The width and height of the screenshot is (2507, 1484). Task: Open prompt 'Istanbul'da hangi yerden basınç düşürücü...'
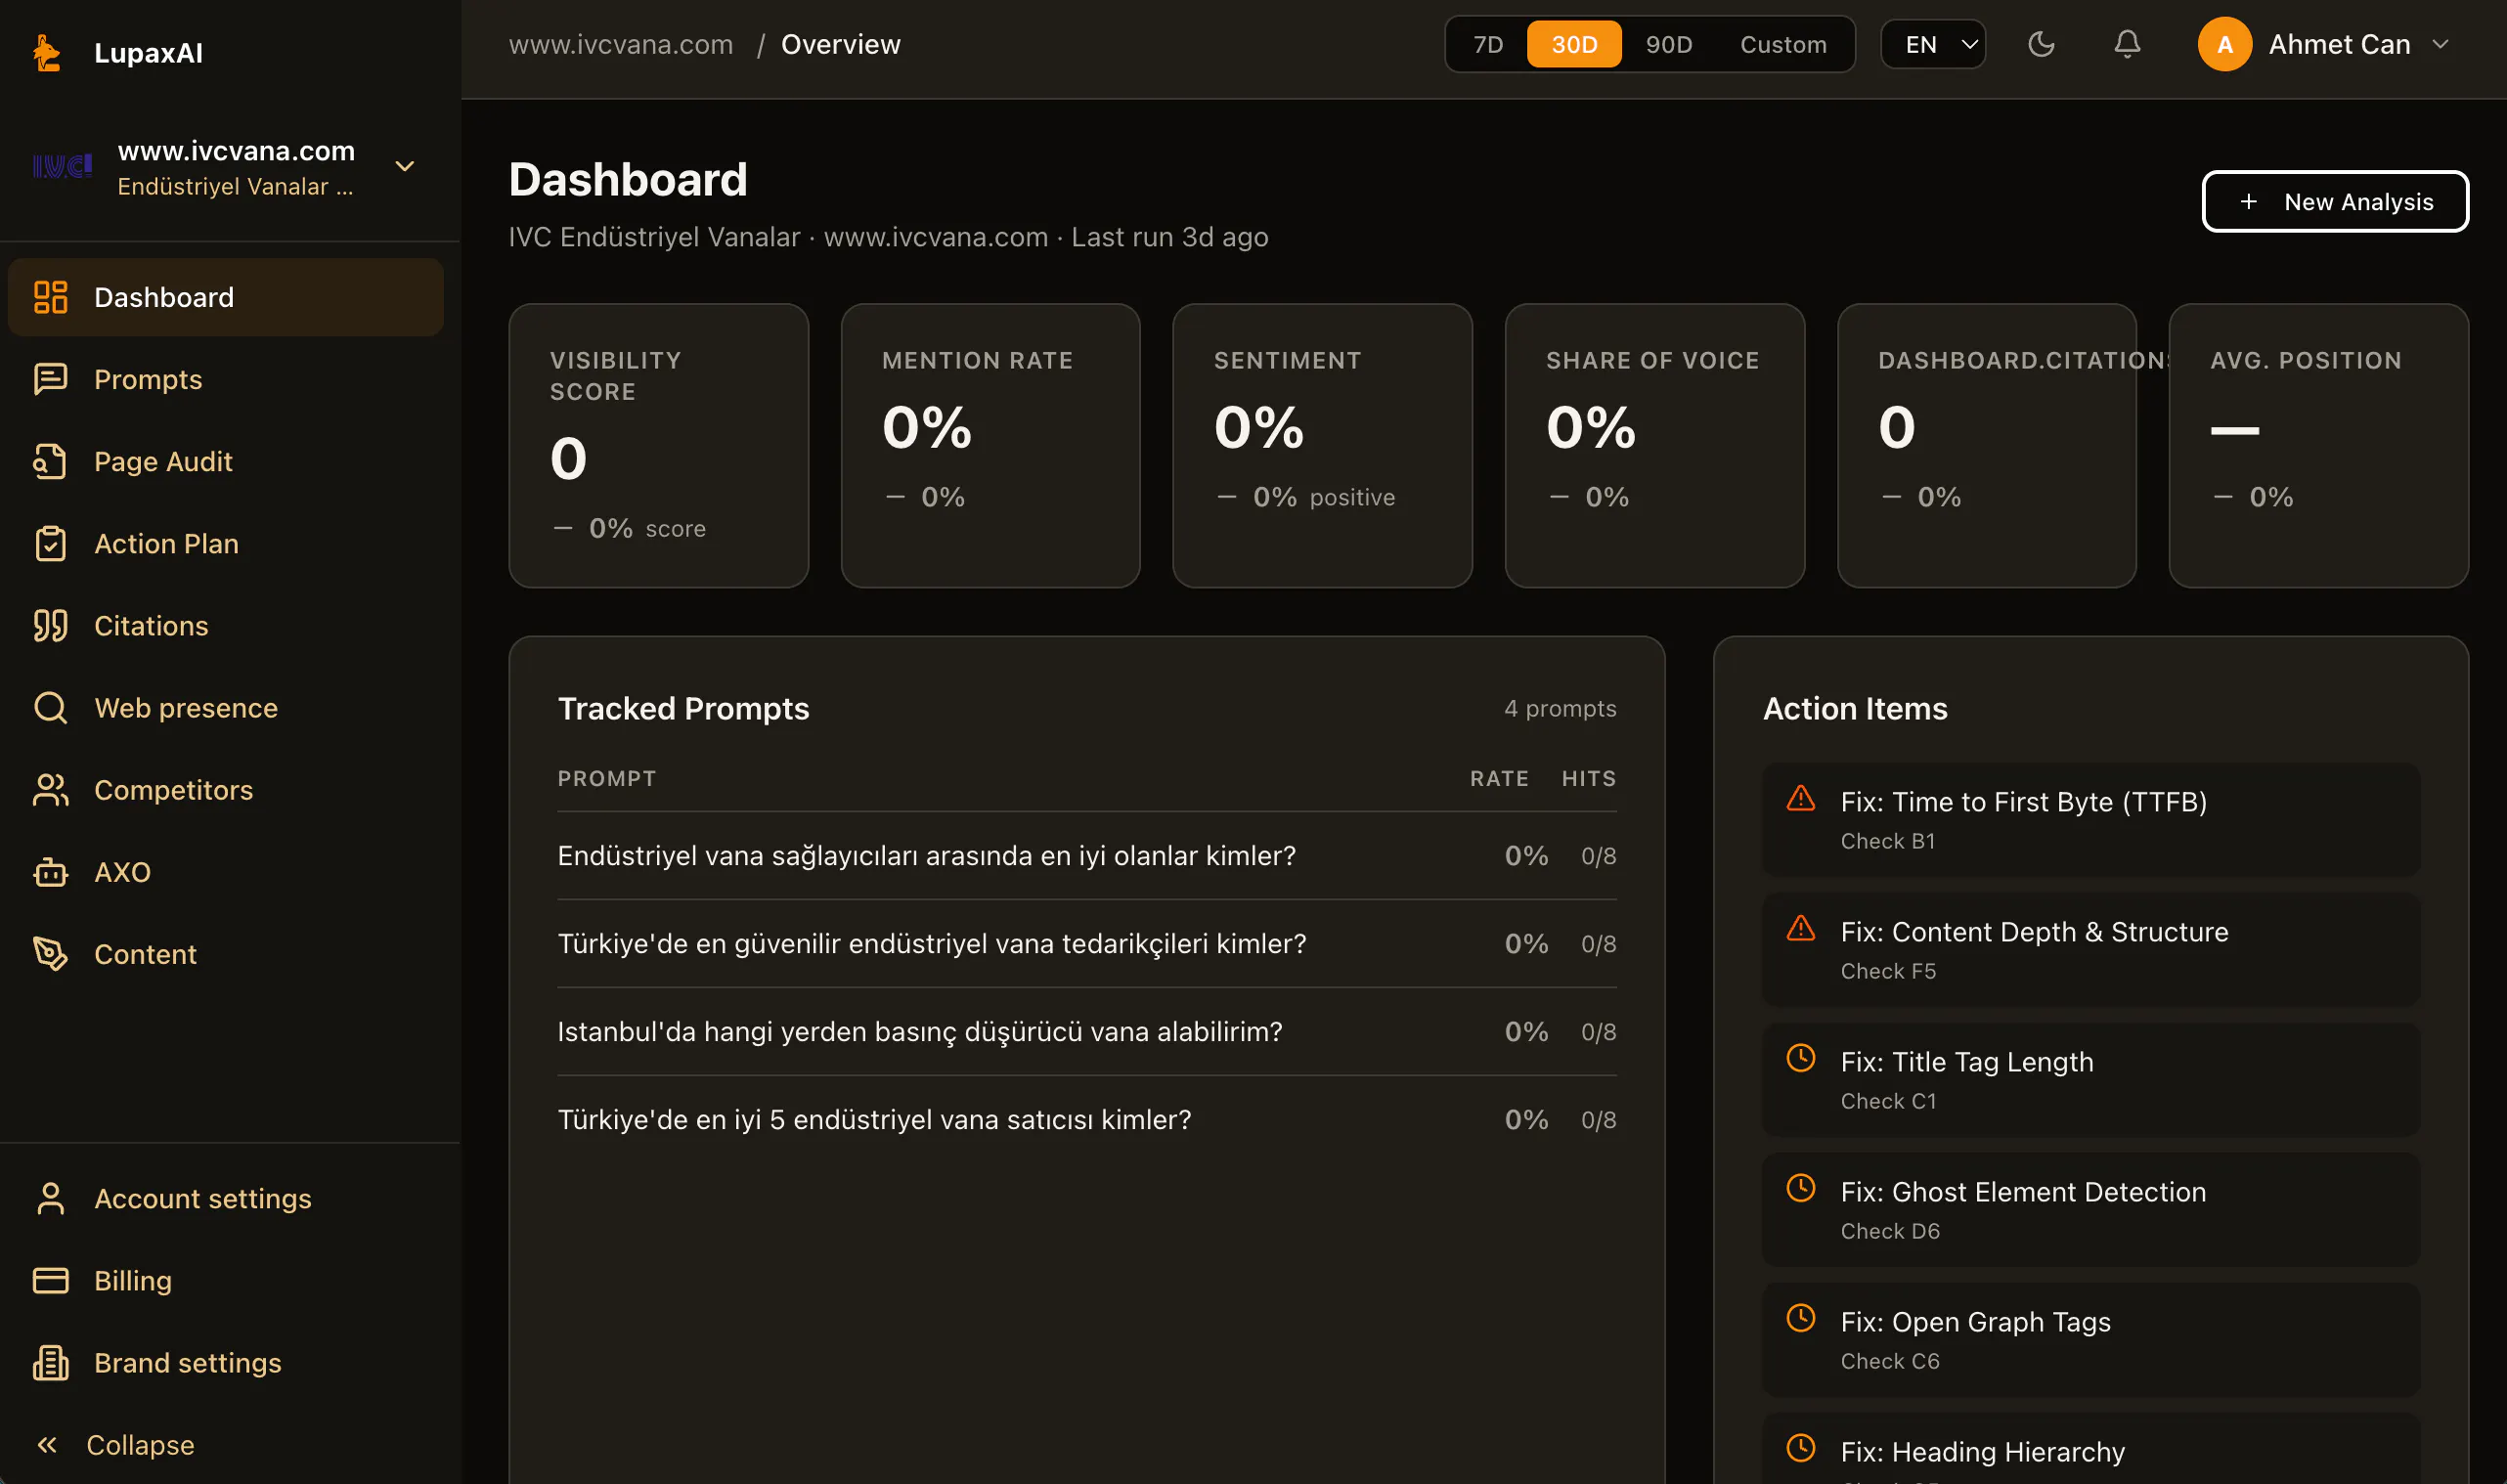point(1087,1031)
